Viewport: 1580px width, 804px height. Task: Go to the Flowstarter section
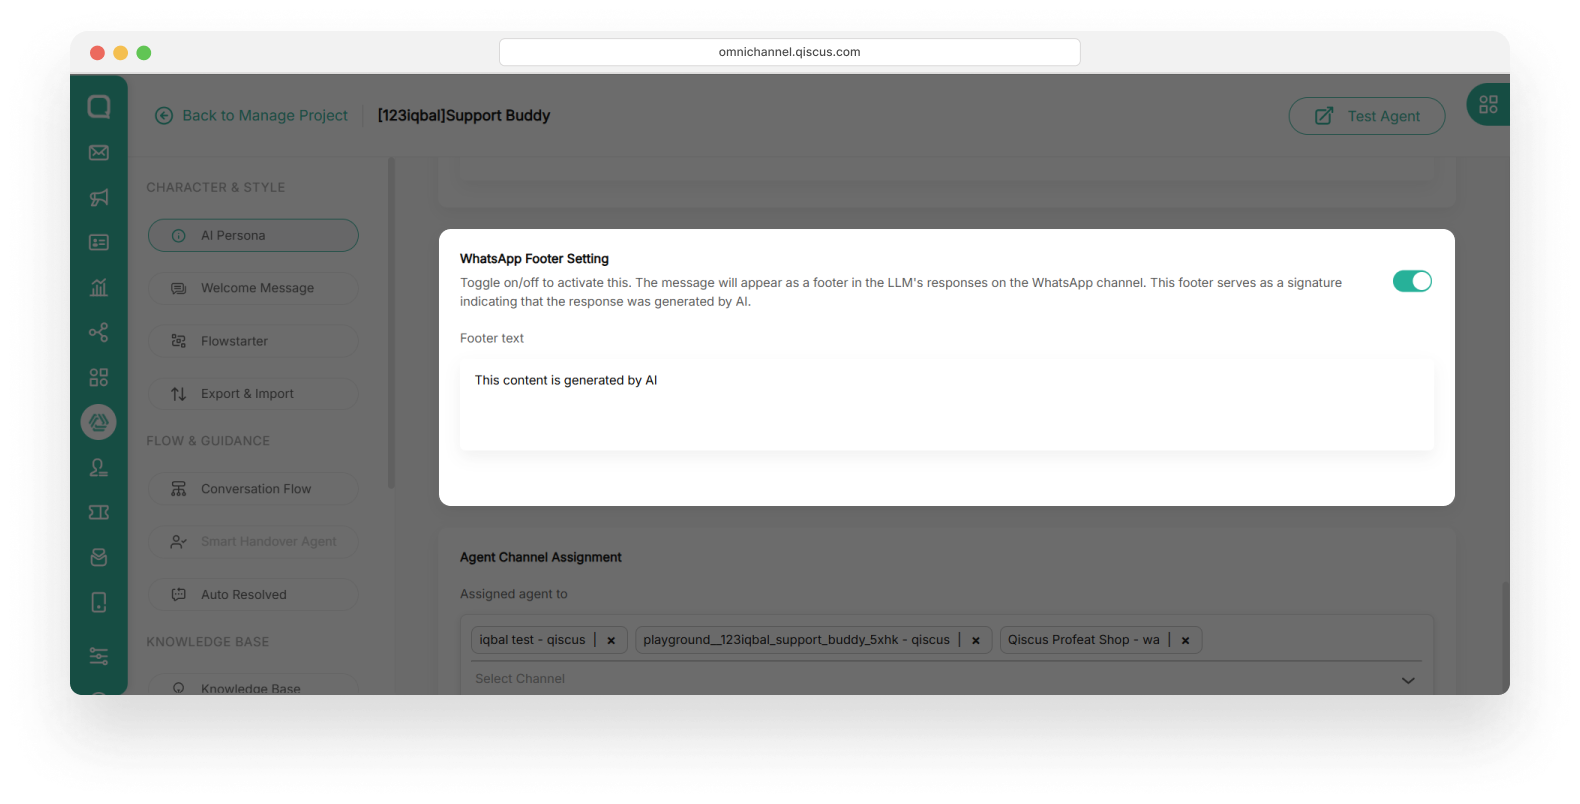pos(253,341)
